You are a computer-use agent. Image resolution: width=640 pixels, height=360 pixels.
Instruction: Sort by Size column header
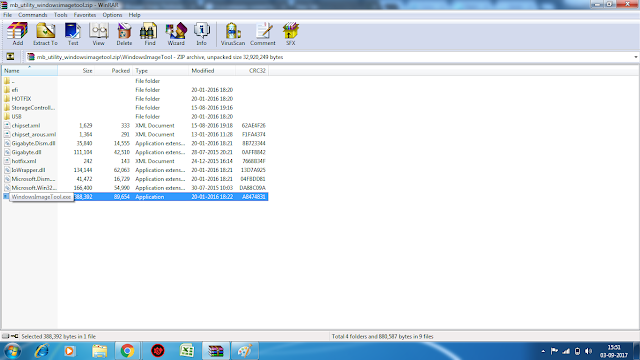(76, 71)
